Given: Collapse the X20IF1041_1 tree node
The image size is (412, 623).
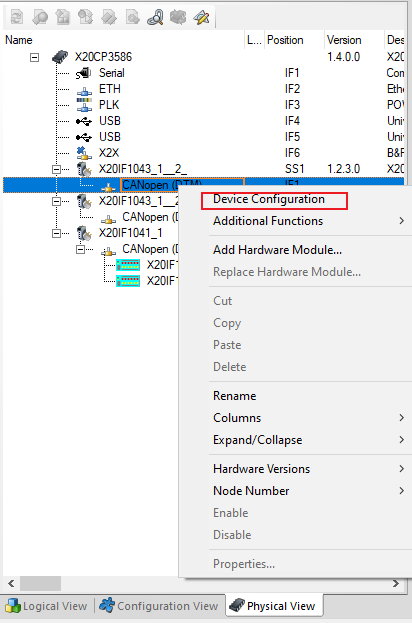Looking at the screenshot, I should tap(56, 233).
